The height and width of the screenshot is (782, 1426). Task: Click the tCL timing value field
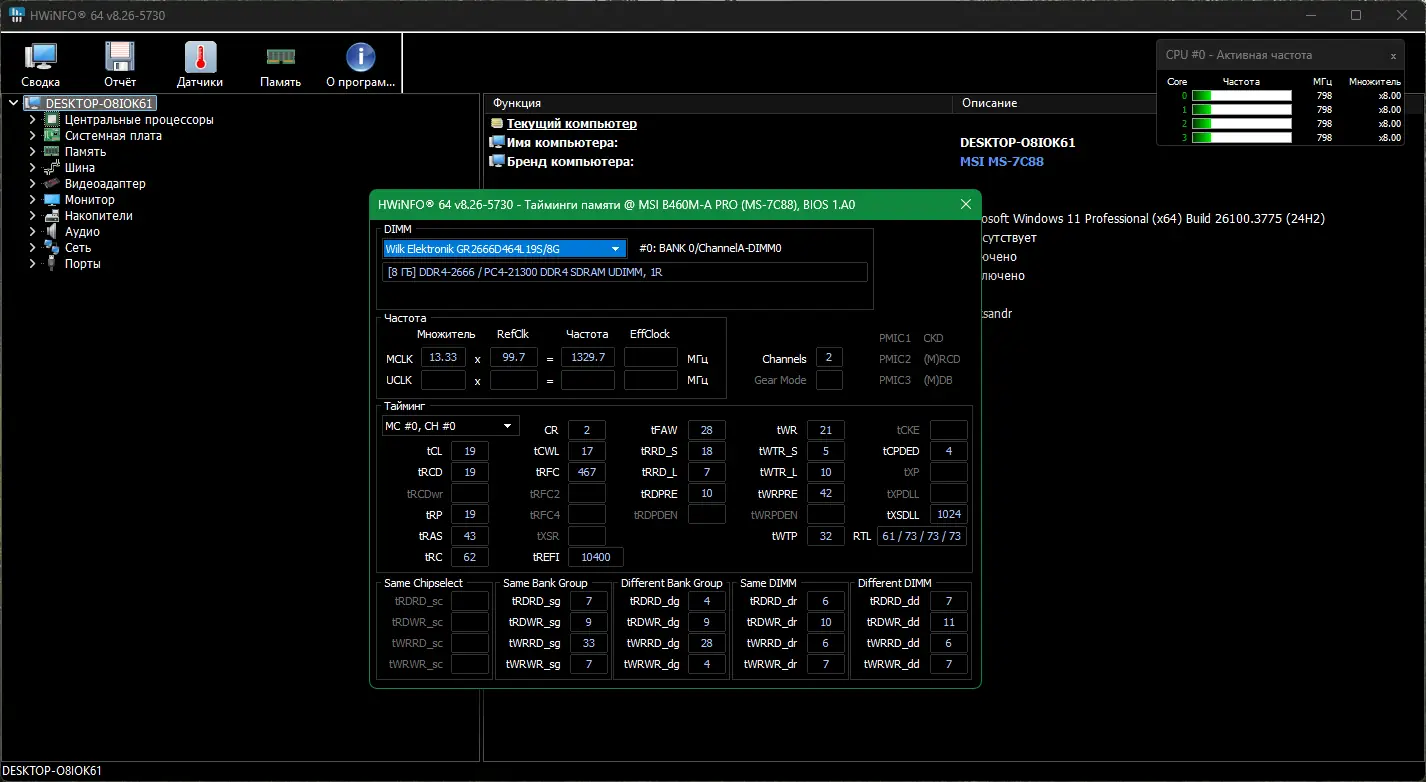(x=470, y=451)
